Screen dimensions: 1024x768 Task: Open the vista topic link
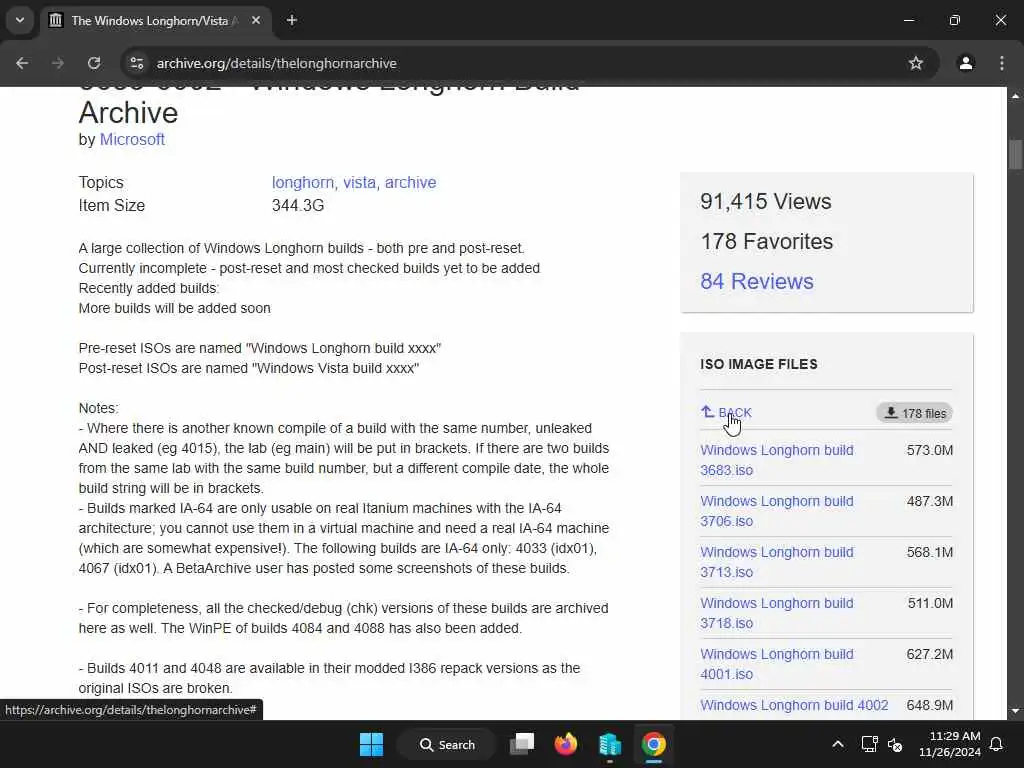[x=361, y=183]
